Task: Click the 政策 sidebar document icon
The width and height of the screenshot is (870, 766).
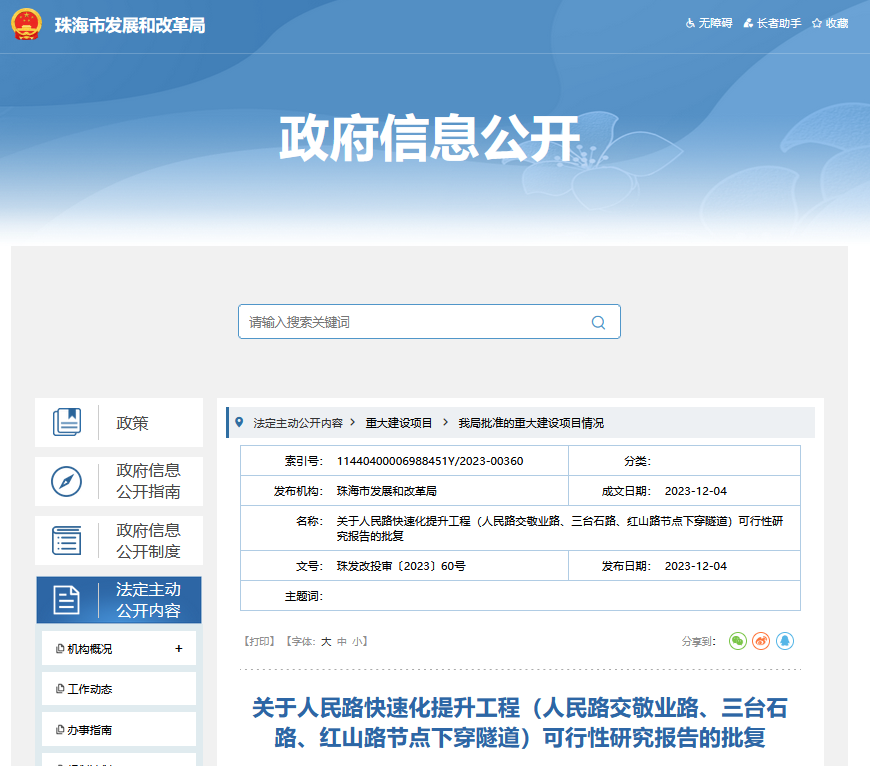Action: tap(68, 422)
